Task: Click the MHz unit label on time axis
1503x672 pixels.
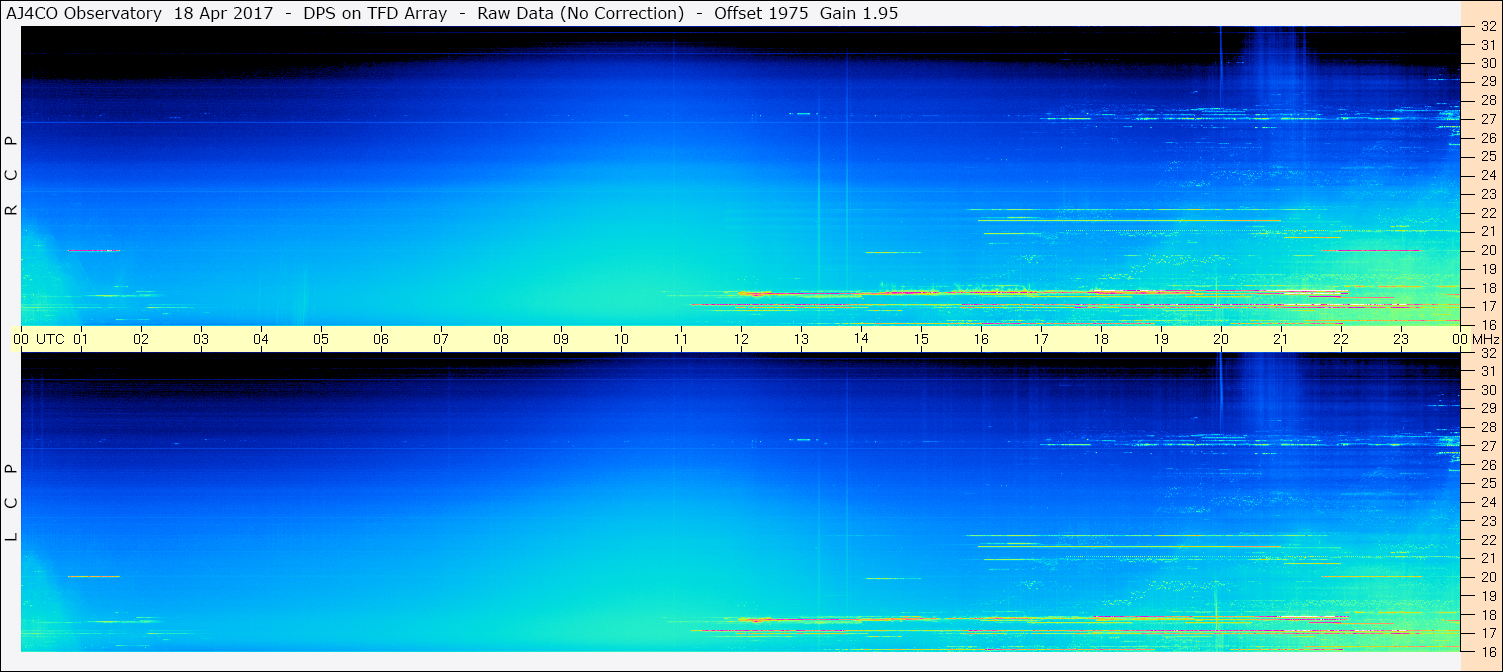Action: tap(1485, 339)
